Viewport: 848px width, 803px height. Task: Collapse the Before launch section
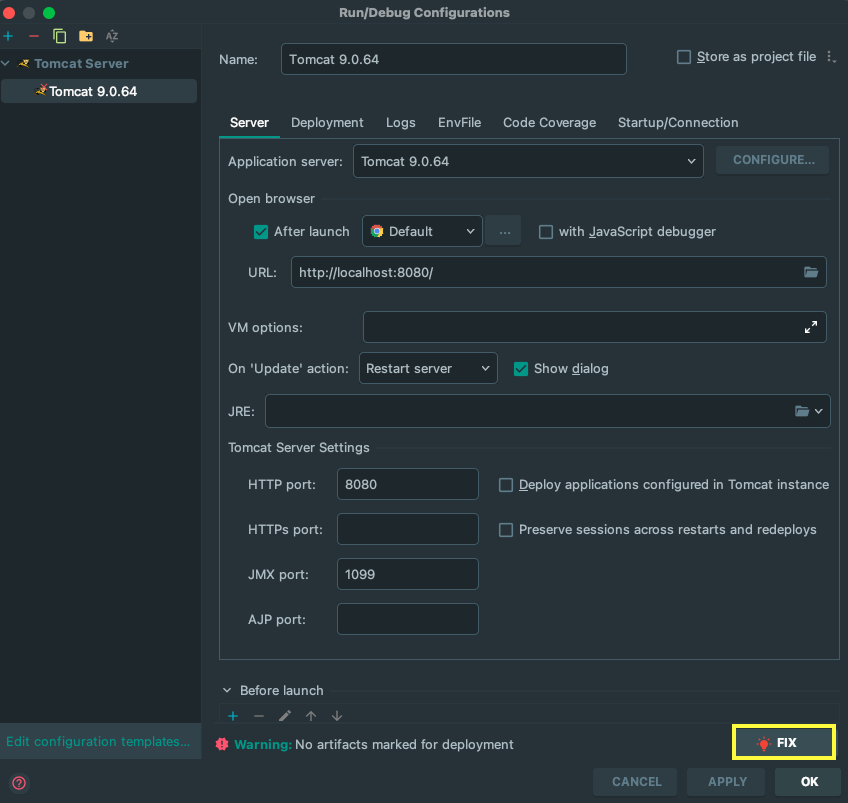point(227,691)
